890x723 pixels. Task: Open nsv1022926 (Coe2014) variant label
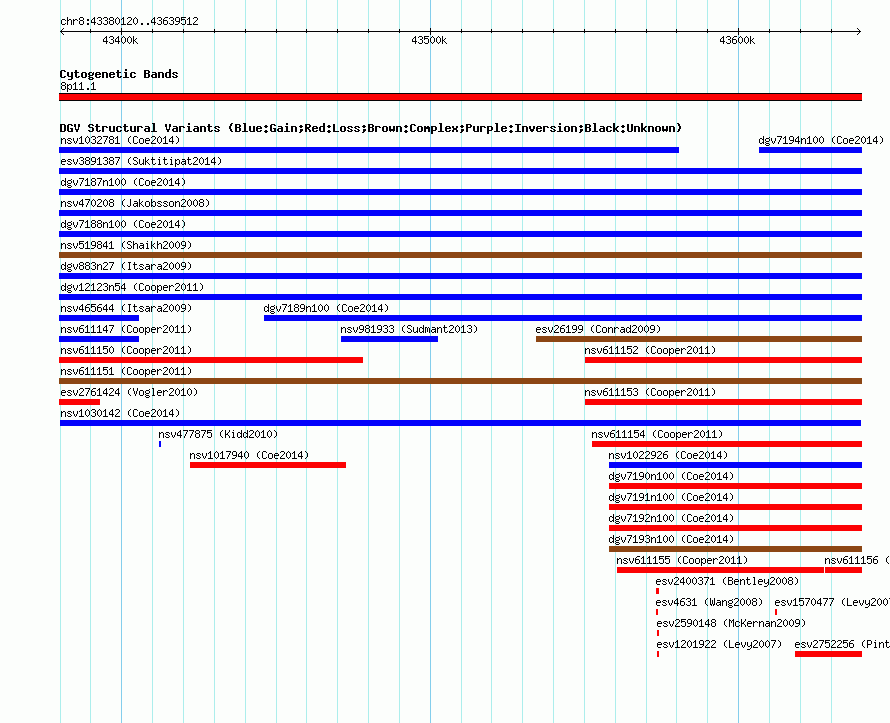[668, 455]
